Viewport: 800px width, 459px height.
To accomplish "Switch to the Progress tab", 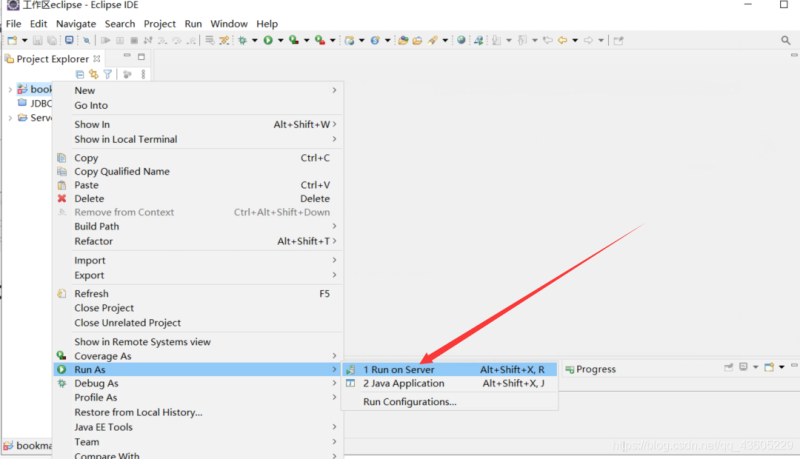I will click(x=591, y=369).
